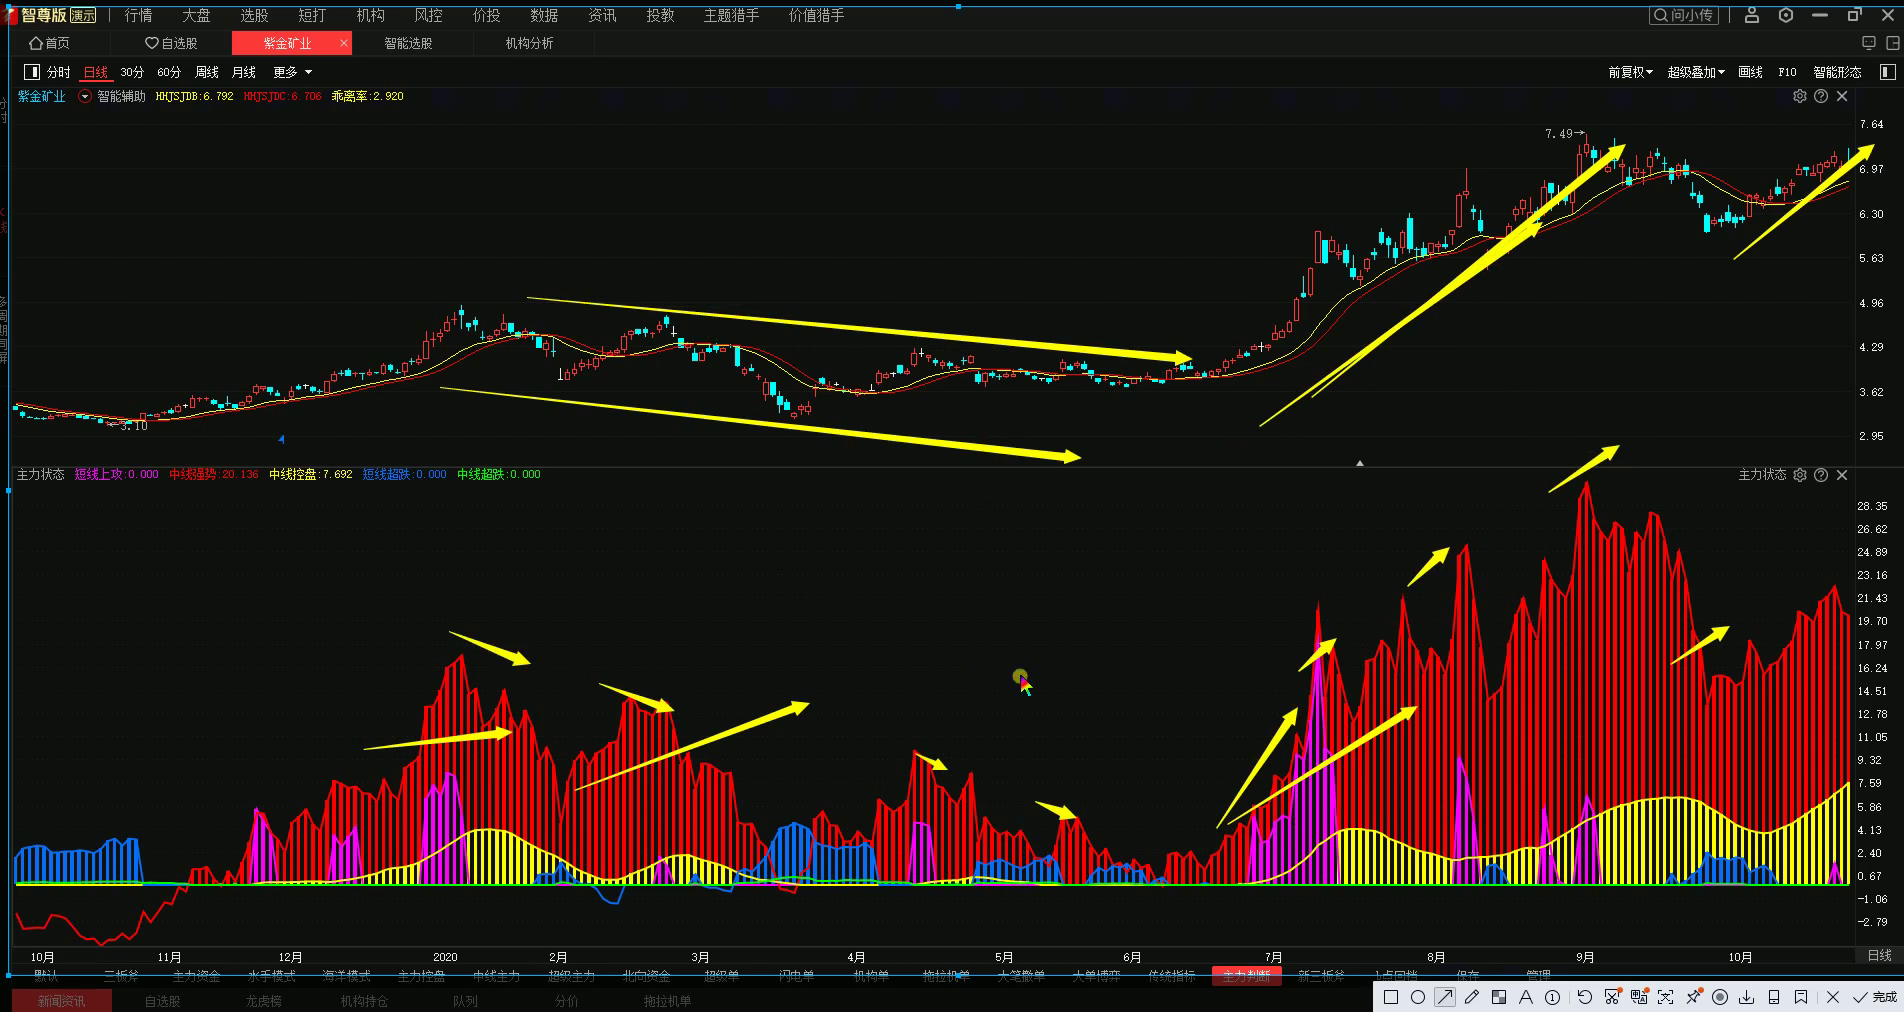Click the bookmark icon in screenshot toolbar
Screen dimensions: 1904x1012
[x=1801, y=997]
